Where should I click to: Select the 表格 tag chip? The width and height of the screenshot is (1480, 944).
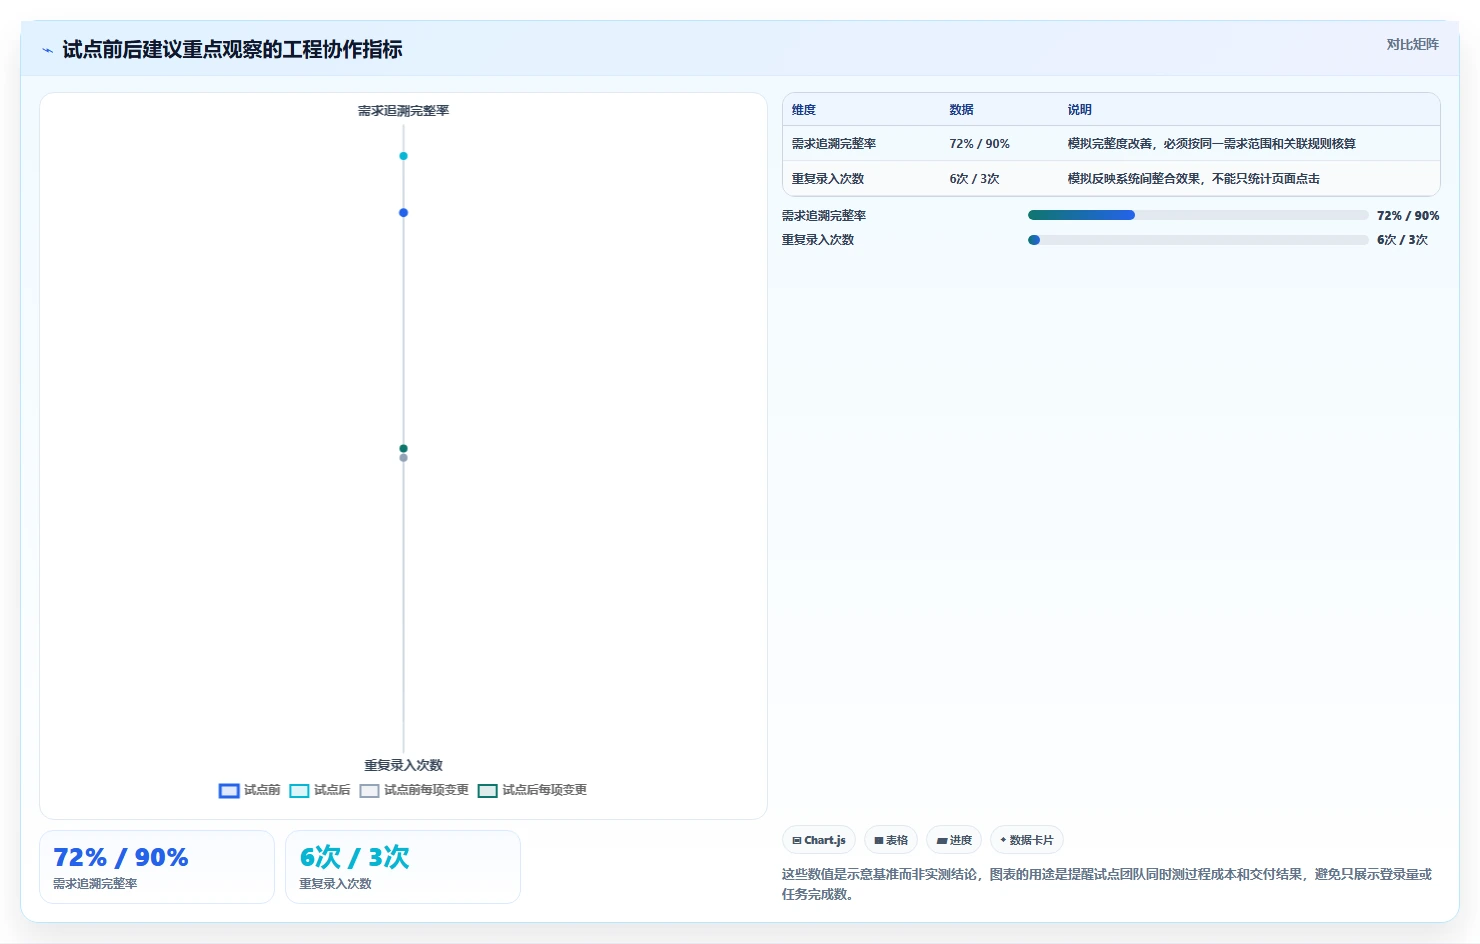coord(891,840)
